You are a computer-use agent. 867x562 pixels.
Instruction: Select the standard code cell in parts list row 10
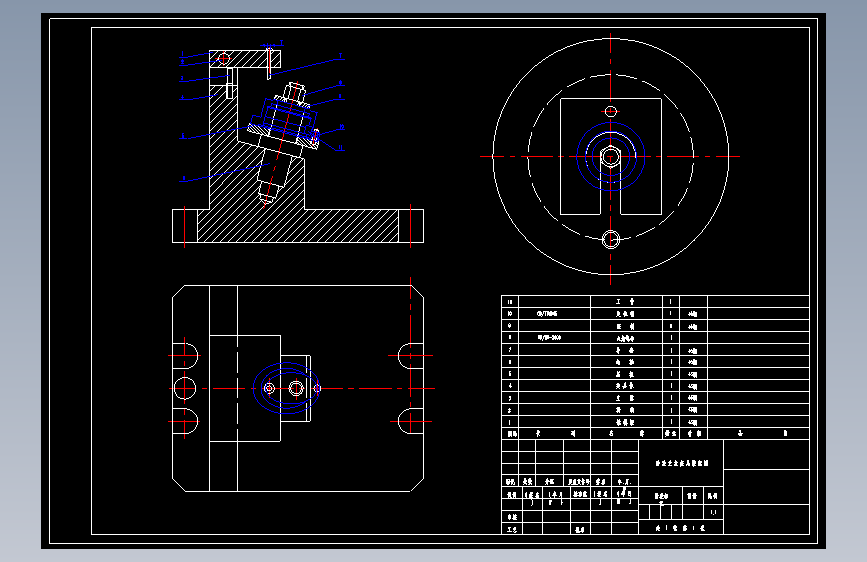coord(555,314)
